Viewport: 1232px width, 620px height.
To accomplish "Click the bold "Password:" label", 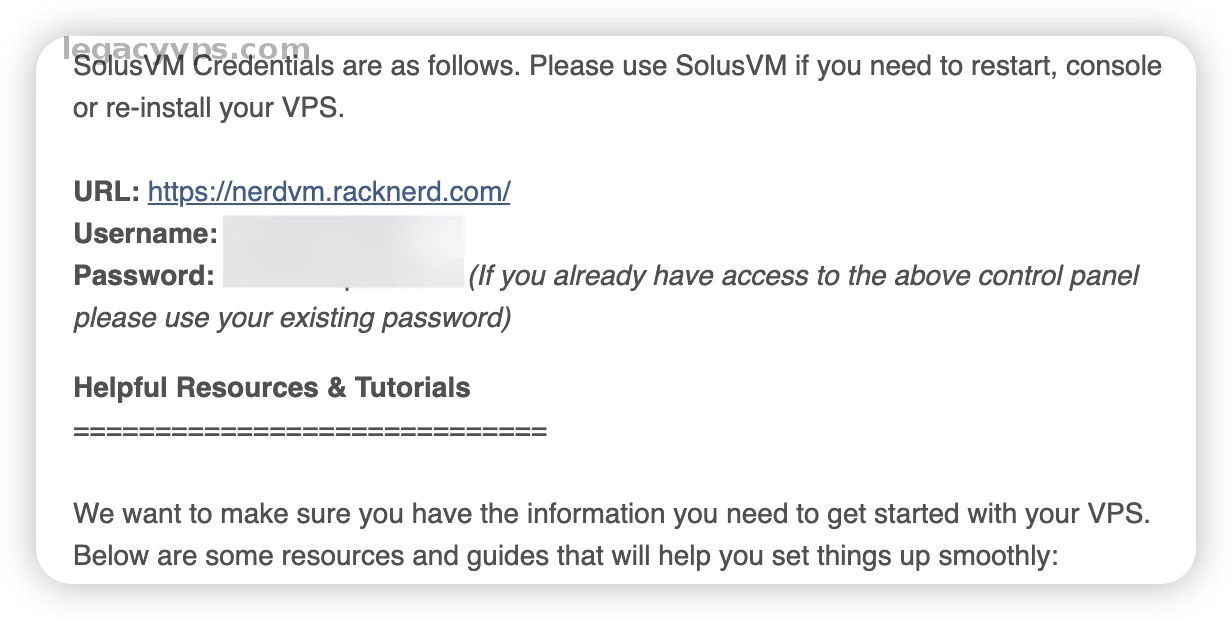I will (x=144, y=276).
